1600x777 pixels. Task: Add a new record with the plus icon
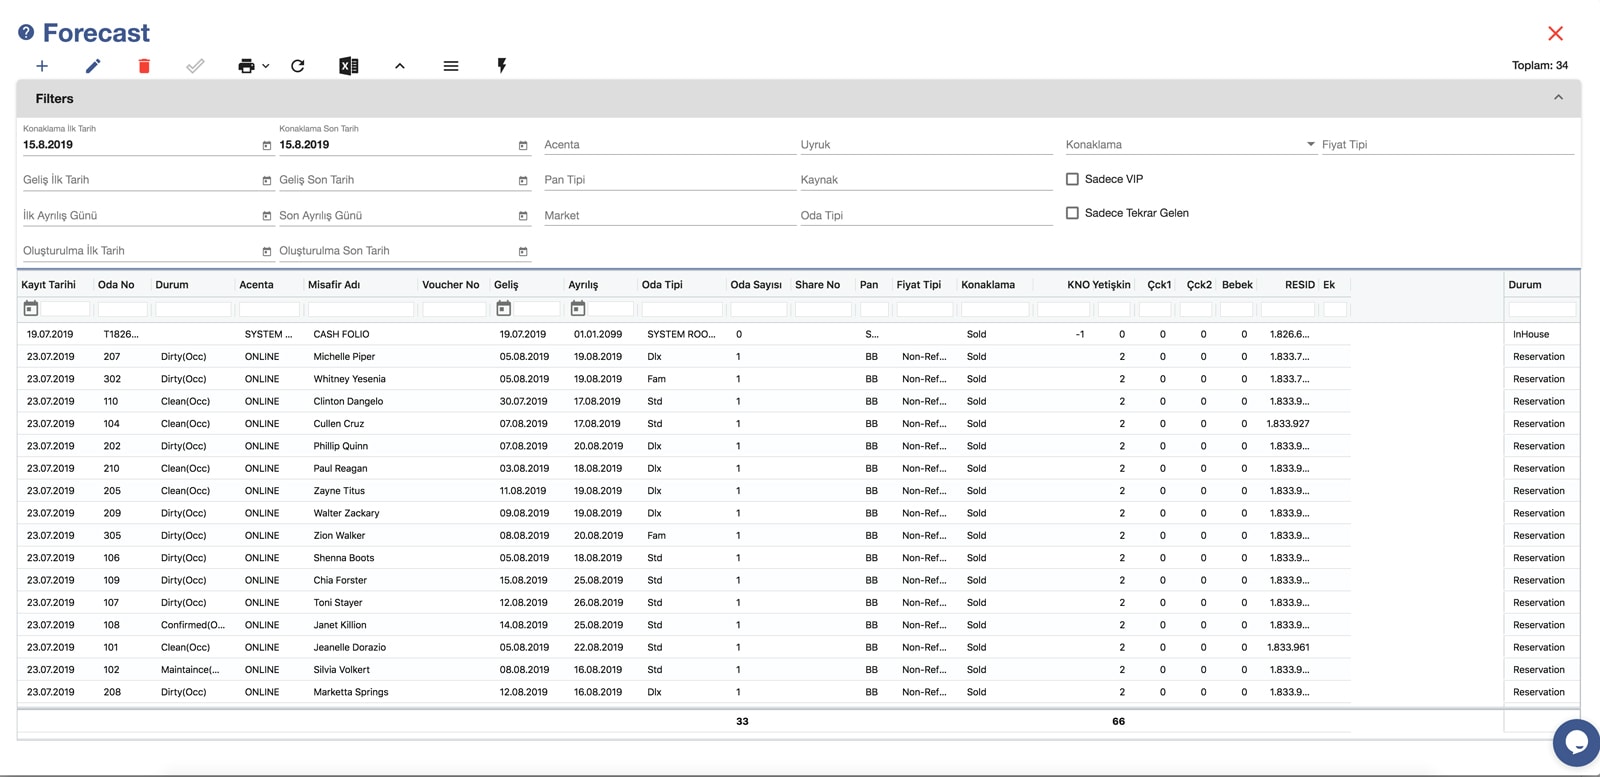(42, 66)
